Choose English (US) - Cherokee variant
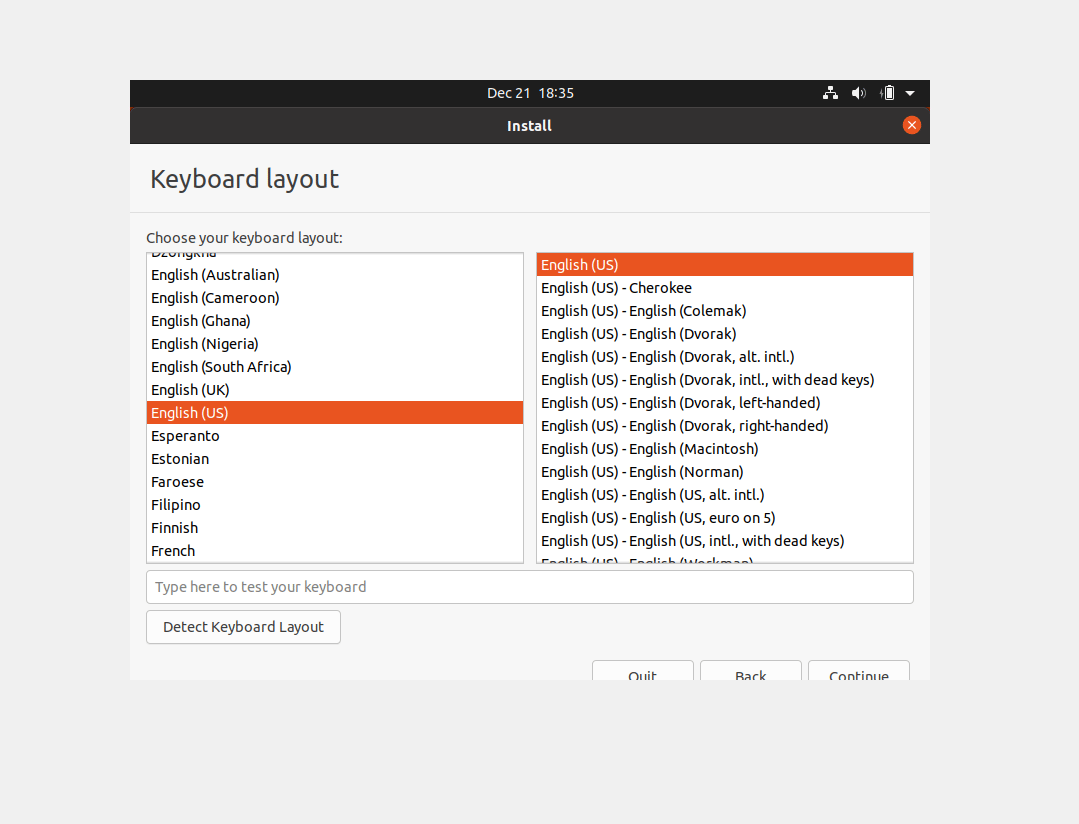Image resolution: width=1079 pixels, height=824 pixels. (725, 288)
